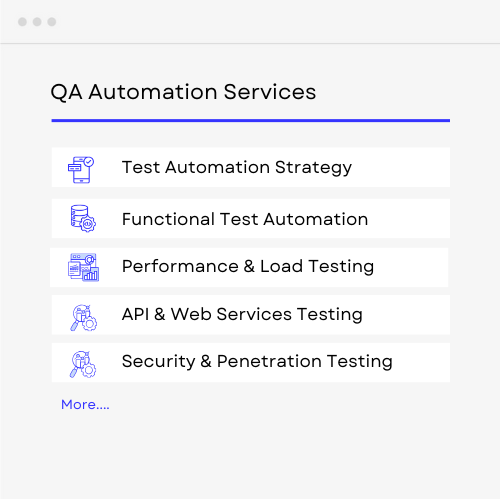Screen dimensions: 500x500
Task: Click the mobile phone Test Automation Strategy icon
Action: (x=81, y=170)
